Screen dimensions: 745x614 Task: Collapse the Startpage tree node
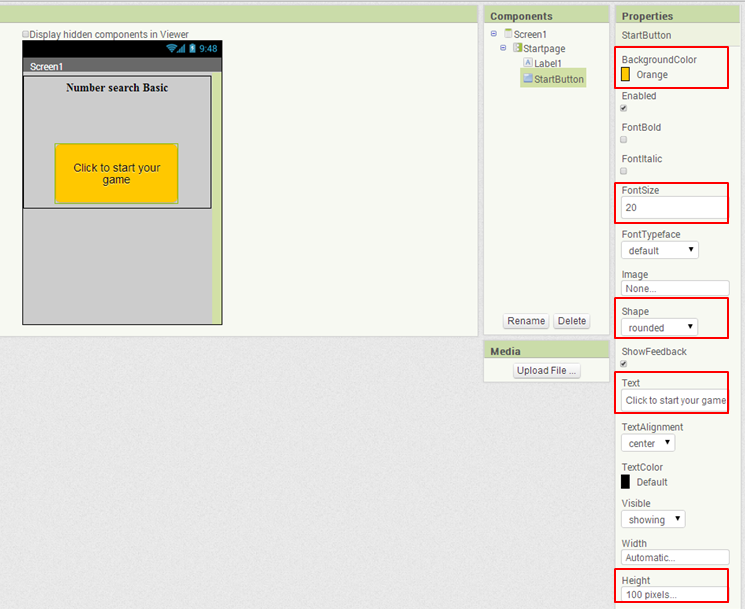(503, 48)
